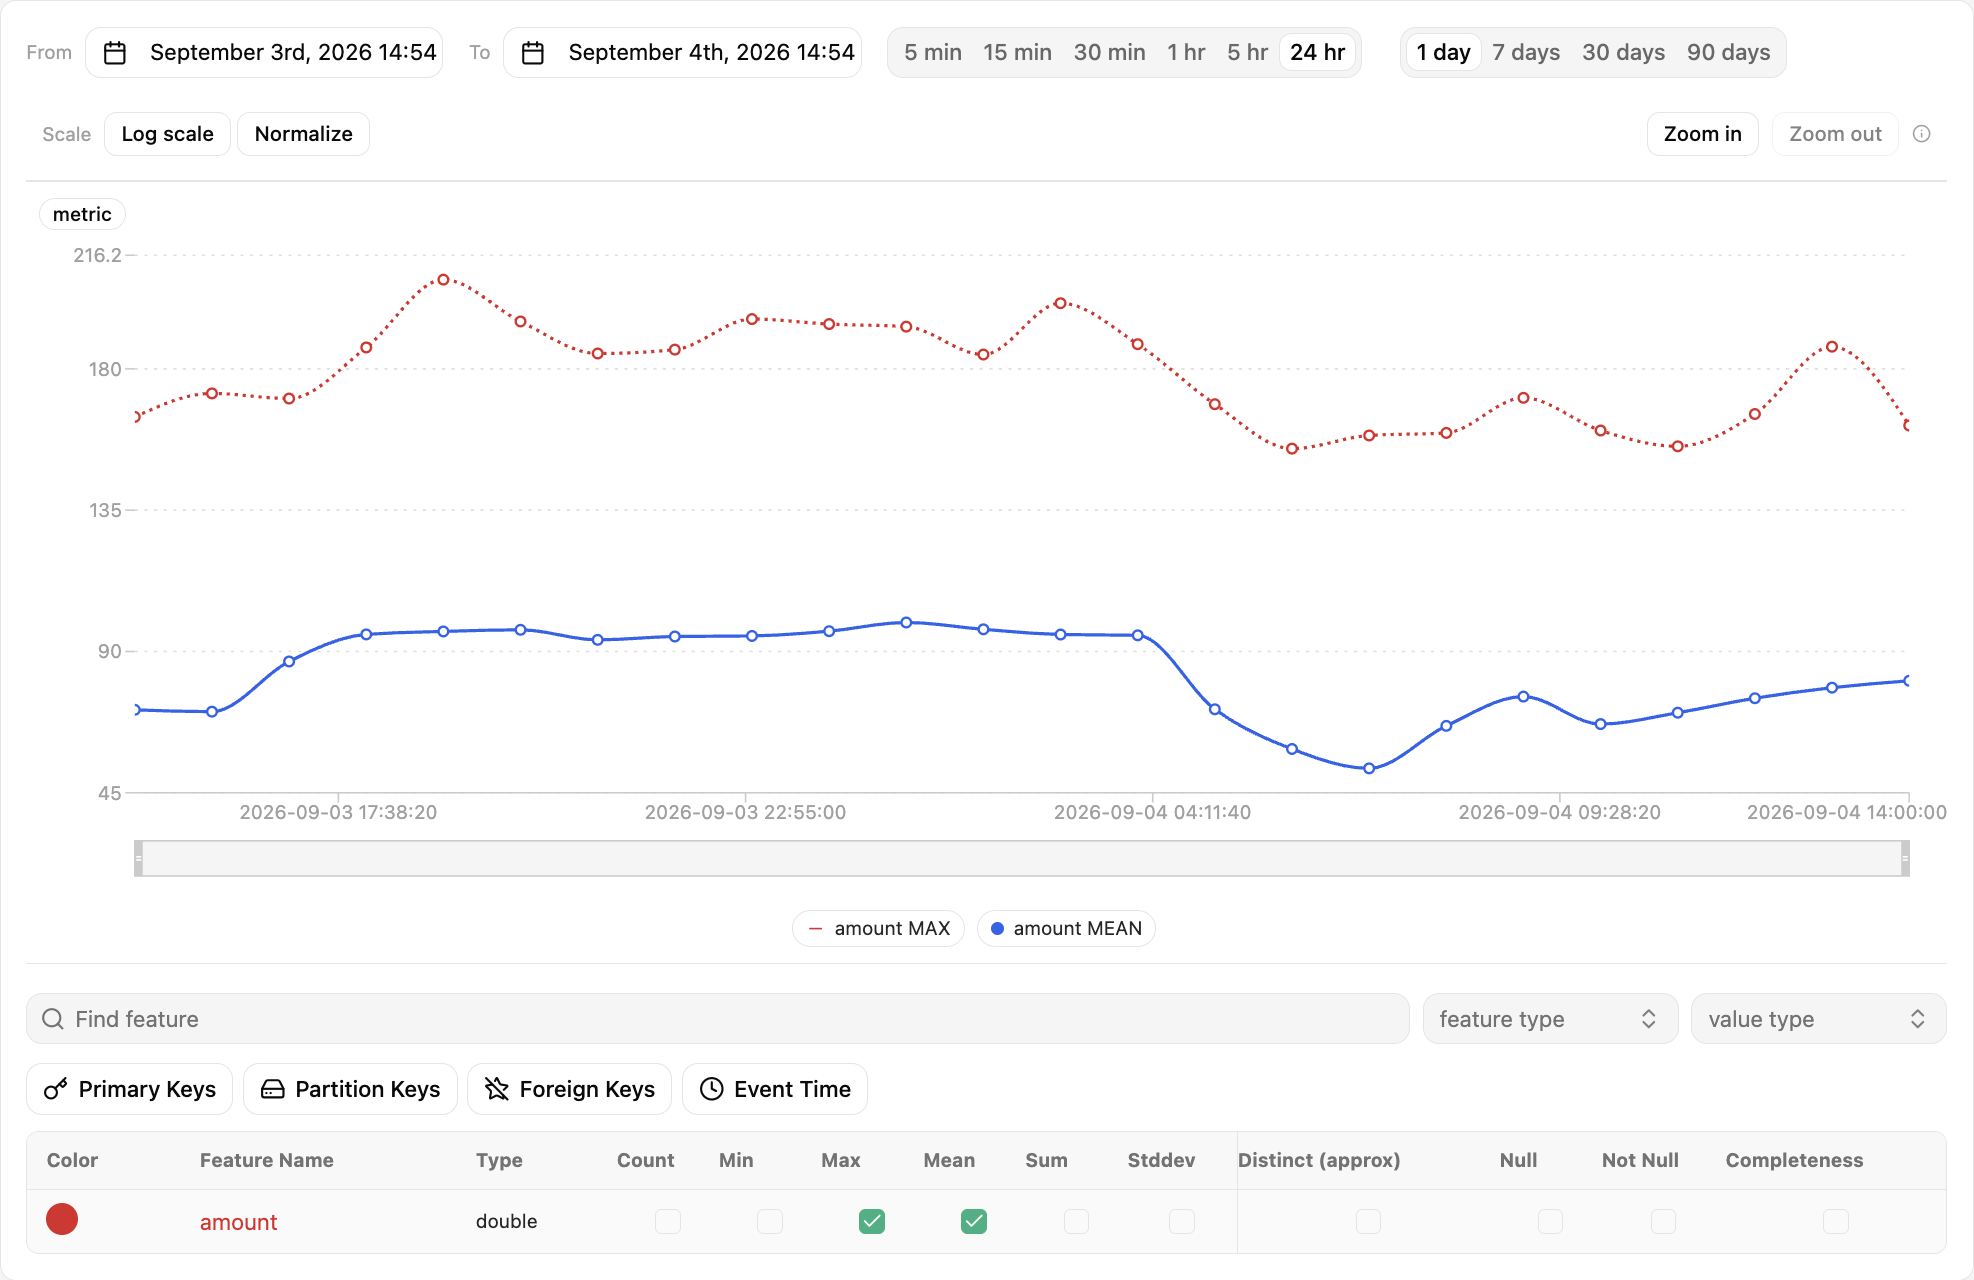Viewport: 1974px width, 1280px height.
Task: Enable the Stddev checkbox for amount
Action: tap(1182, 1221)
